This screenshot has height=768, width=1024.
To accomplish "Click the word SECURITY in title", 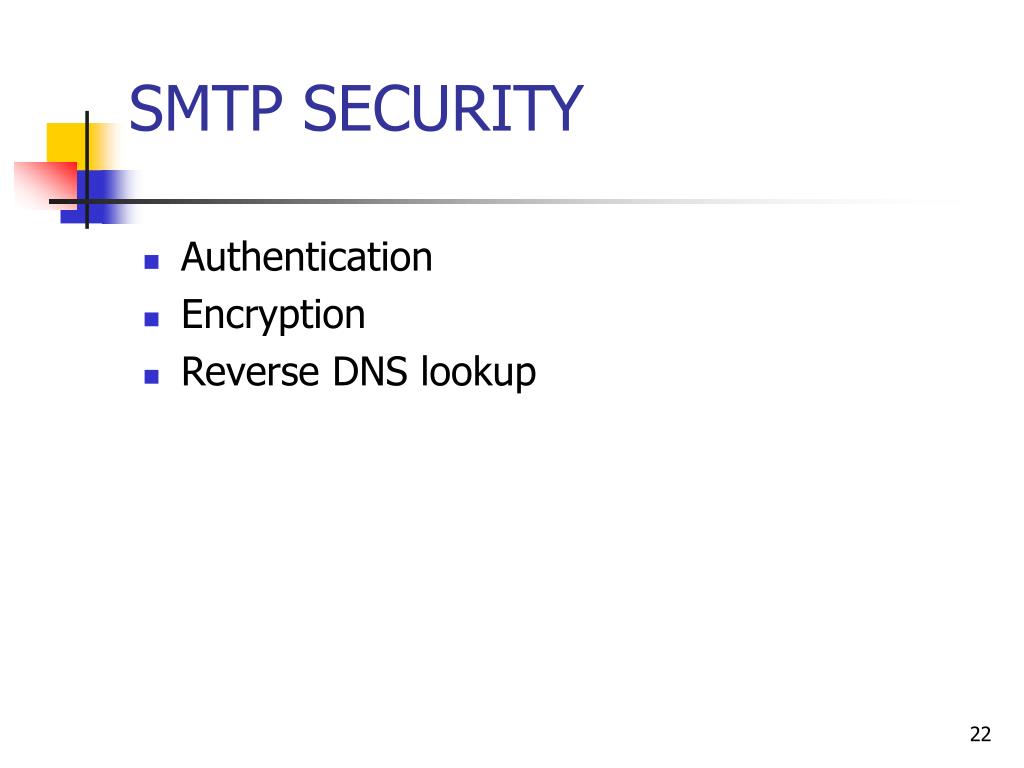I will (443, 108).
